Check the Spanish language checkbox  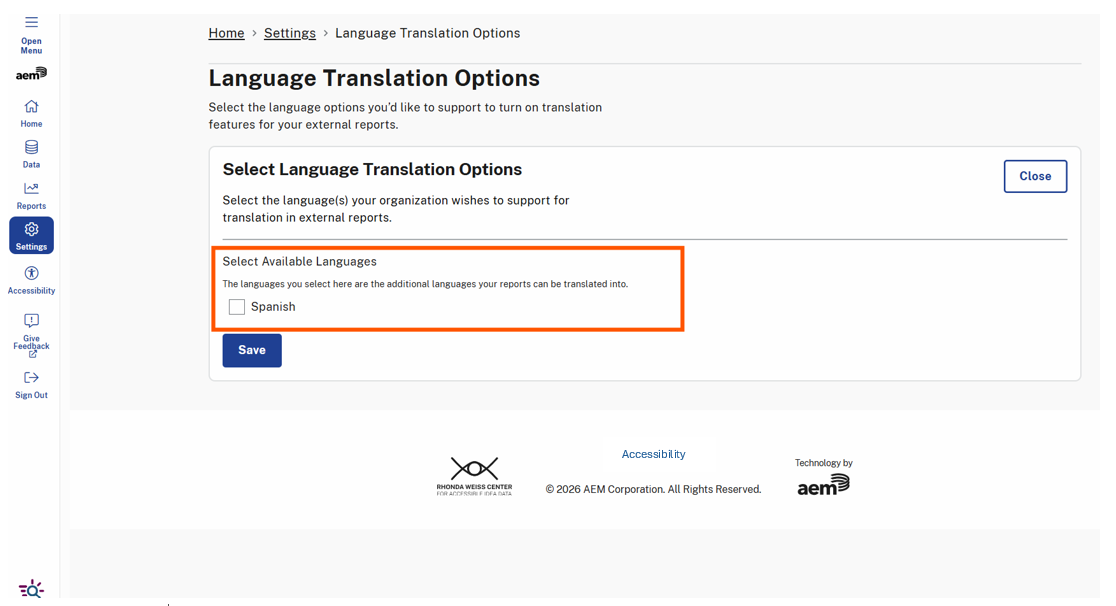236,306
